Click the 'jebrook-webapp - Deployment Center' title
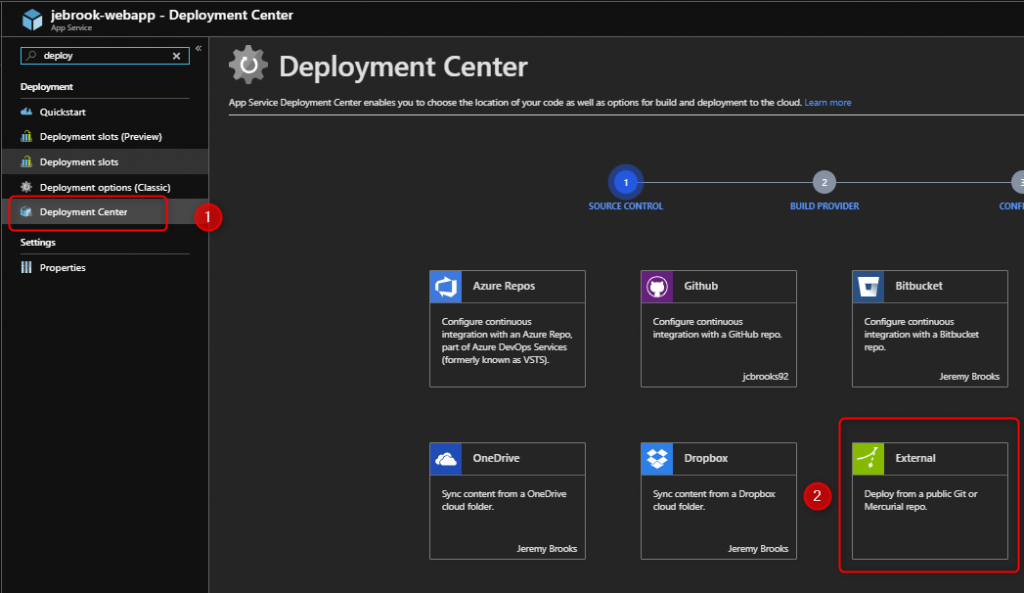 (x=172, y=15)
